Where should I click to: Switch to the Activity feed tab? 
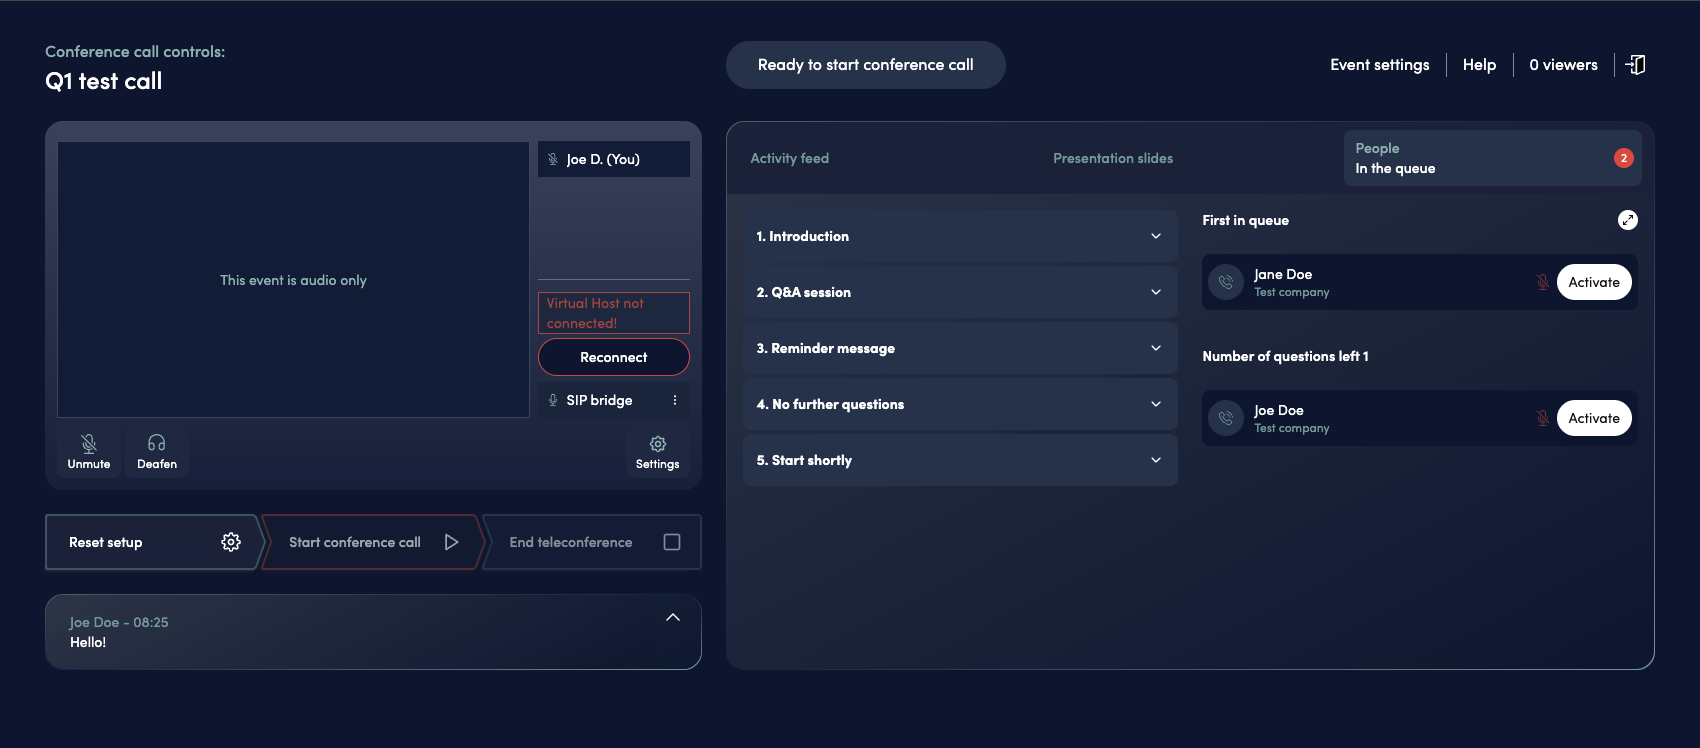click(790, 158)
